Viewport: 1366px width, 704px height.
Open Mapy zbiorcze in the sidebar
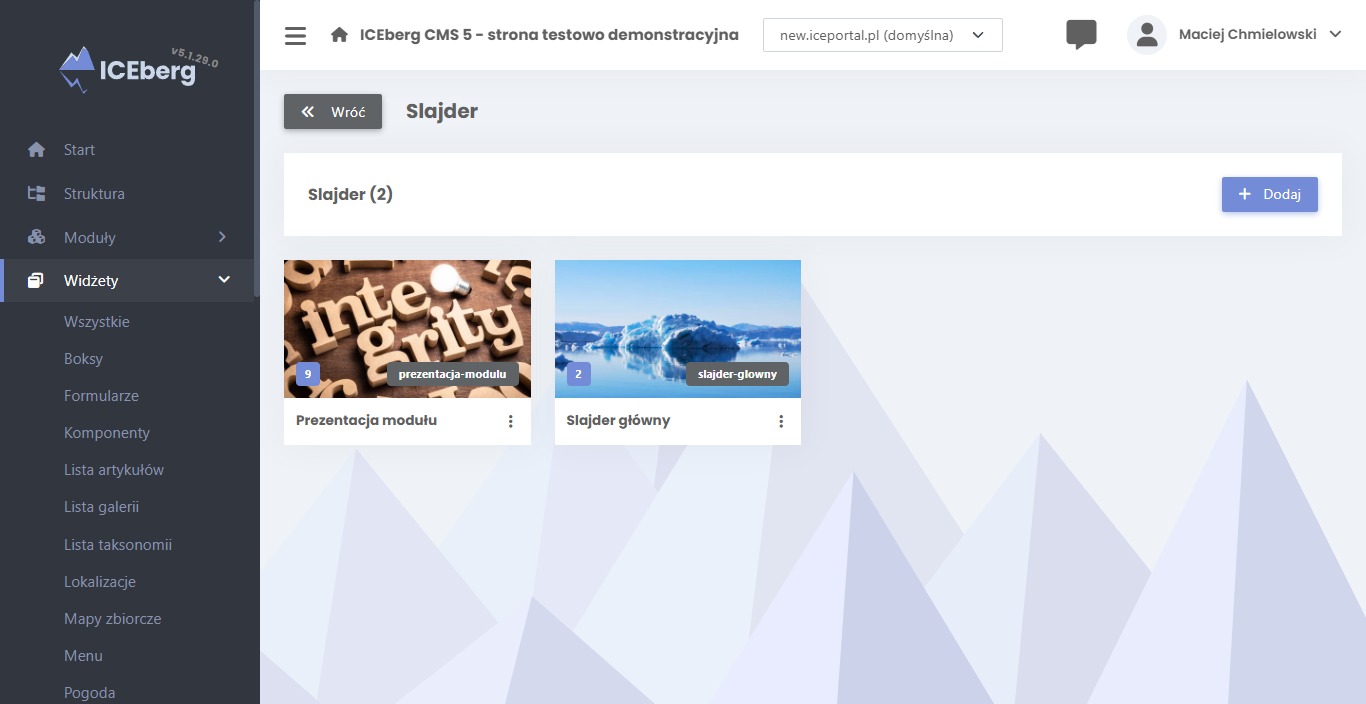click(112, 619)
